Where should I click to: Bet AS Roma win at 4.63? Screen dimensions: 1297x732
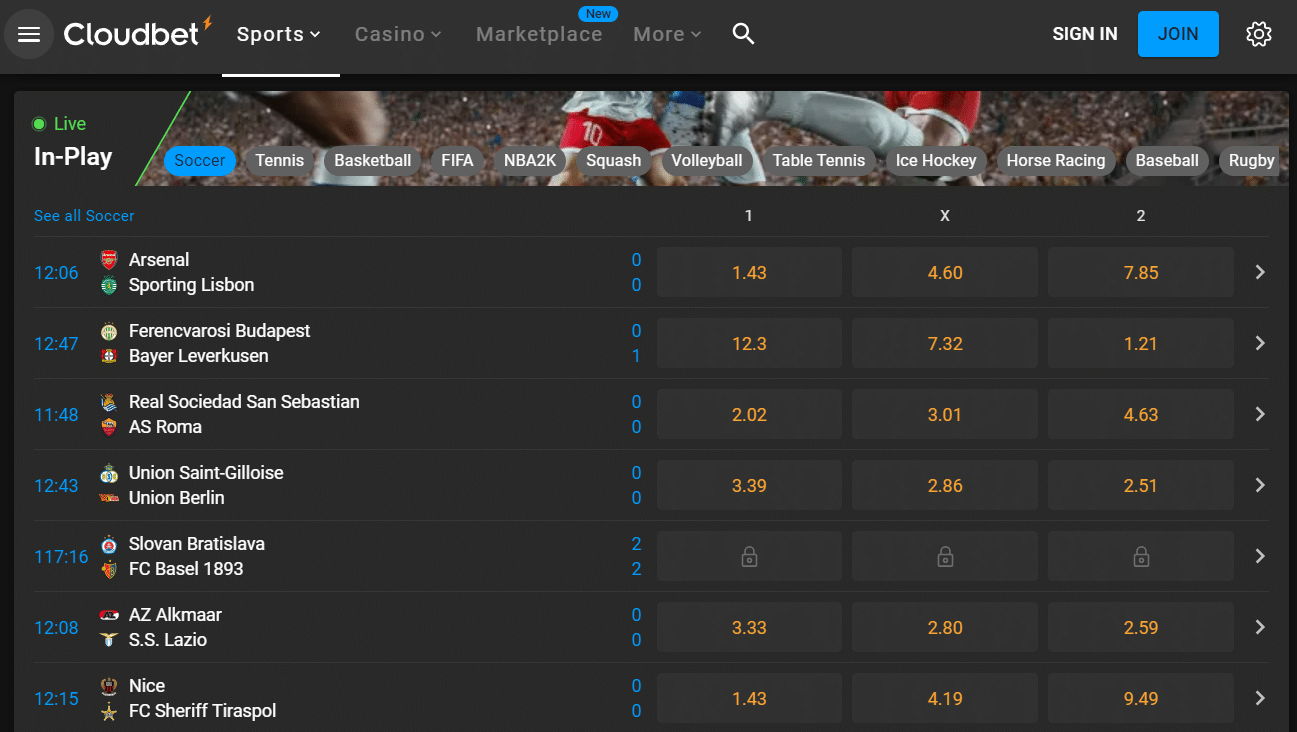1141,414
